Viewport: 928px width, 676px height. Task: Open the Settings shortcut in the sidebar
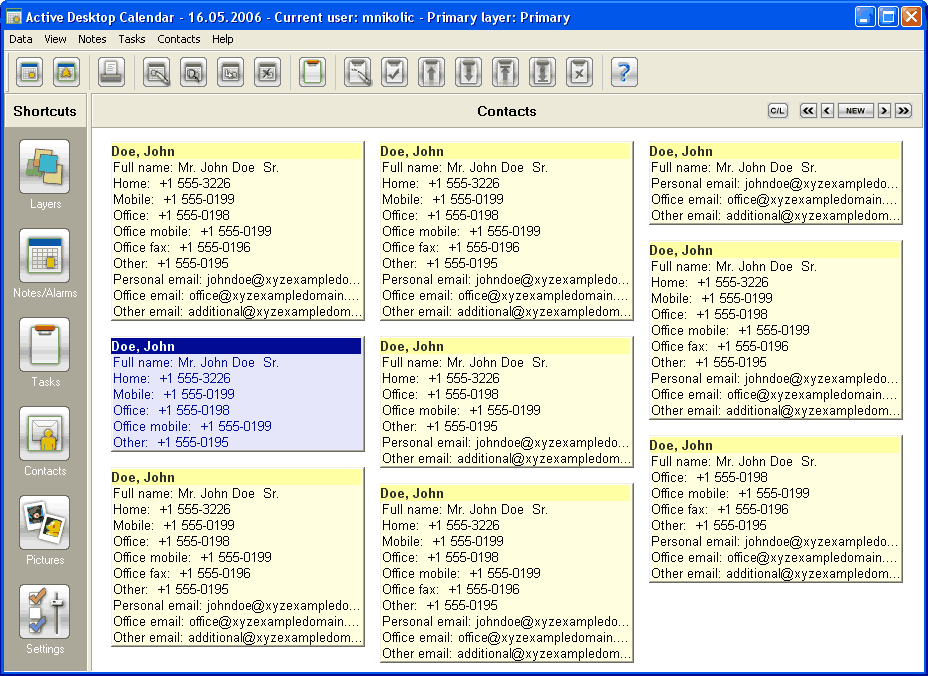click(44, 612)
